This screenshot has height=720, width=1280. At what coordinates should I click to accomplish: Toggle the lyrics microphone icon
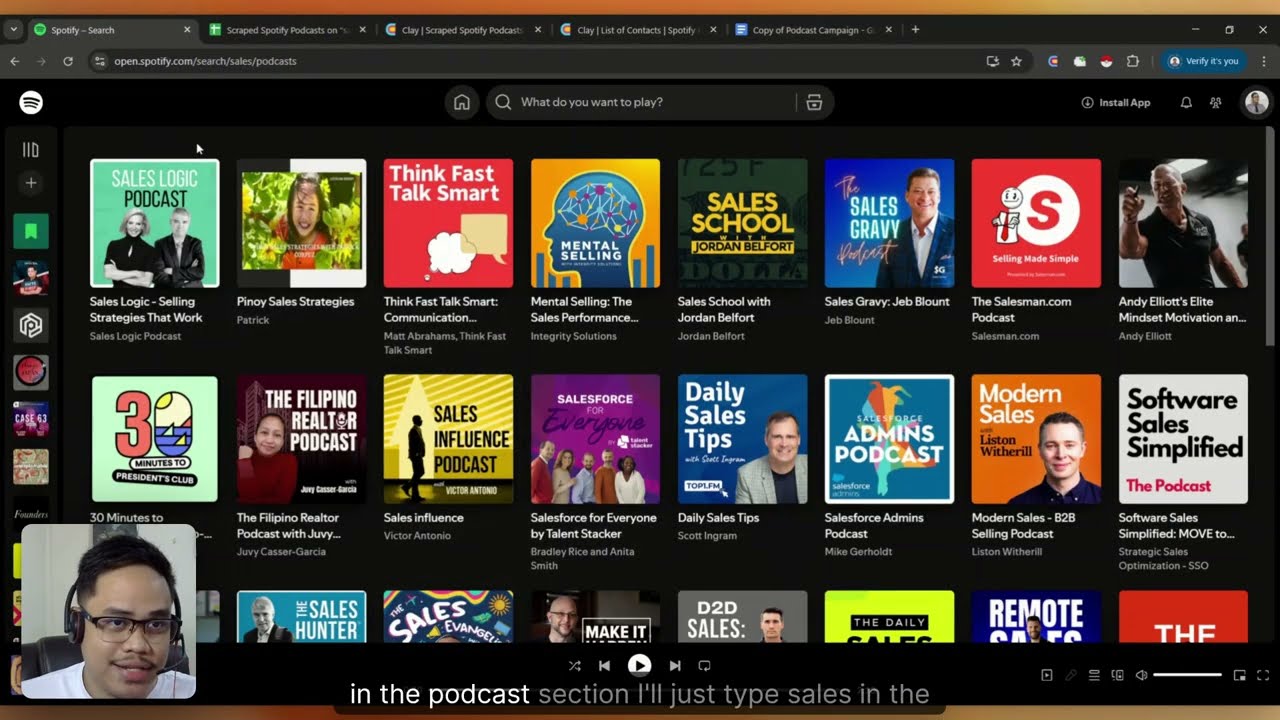point(1070,675)
